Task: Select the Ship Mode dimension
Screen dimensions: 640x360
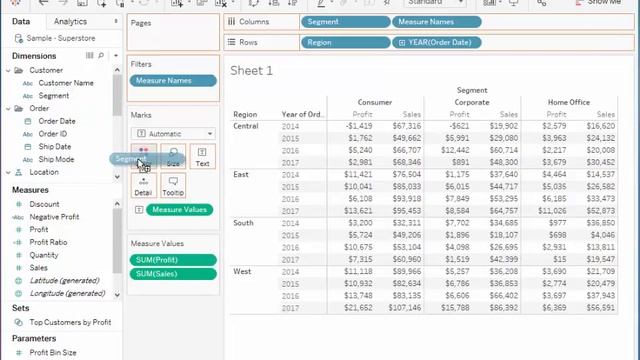Action: 56,159
